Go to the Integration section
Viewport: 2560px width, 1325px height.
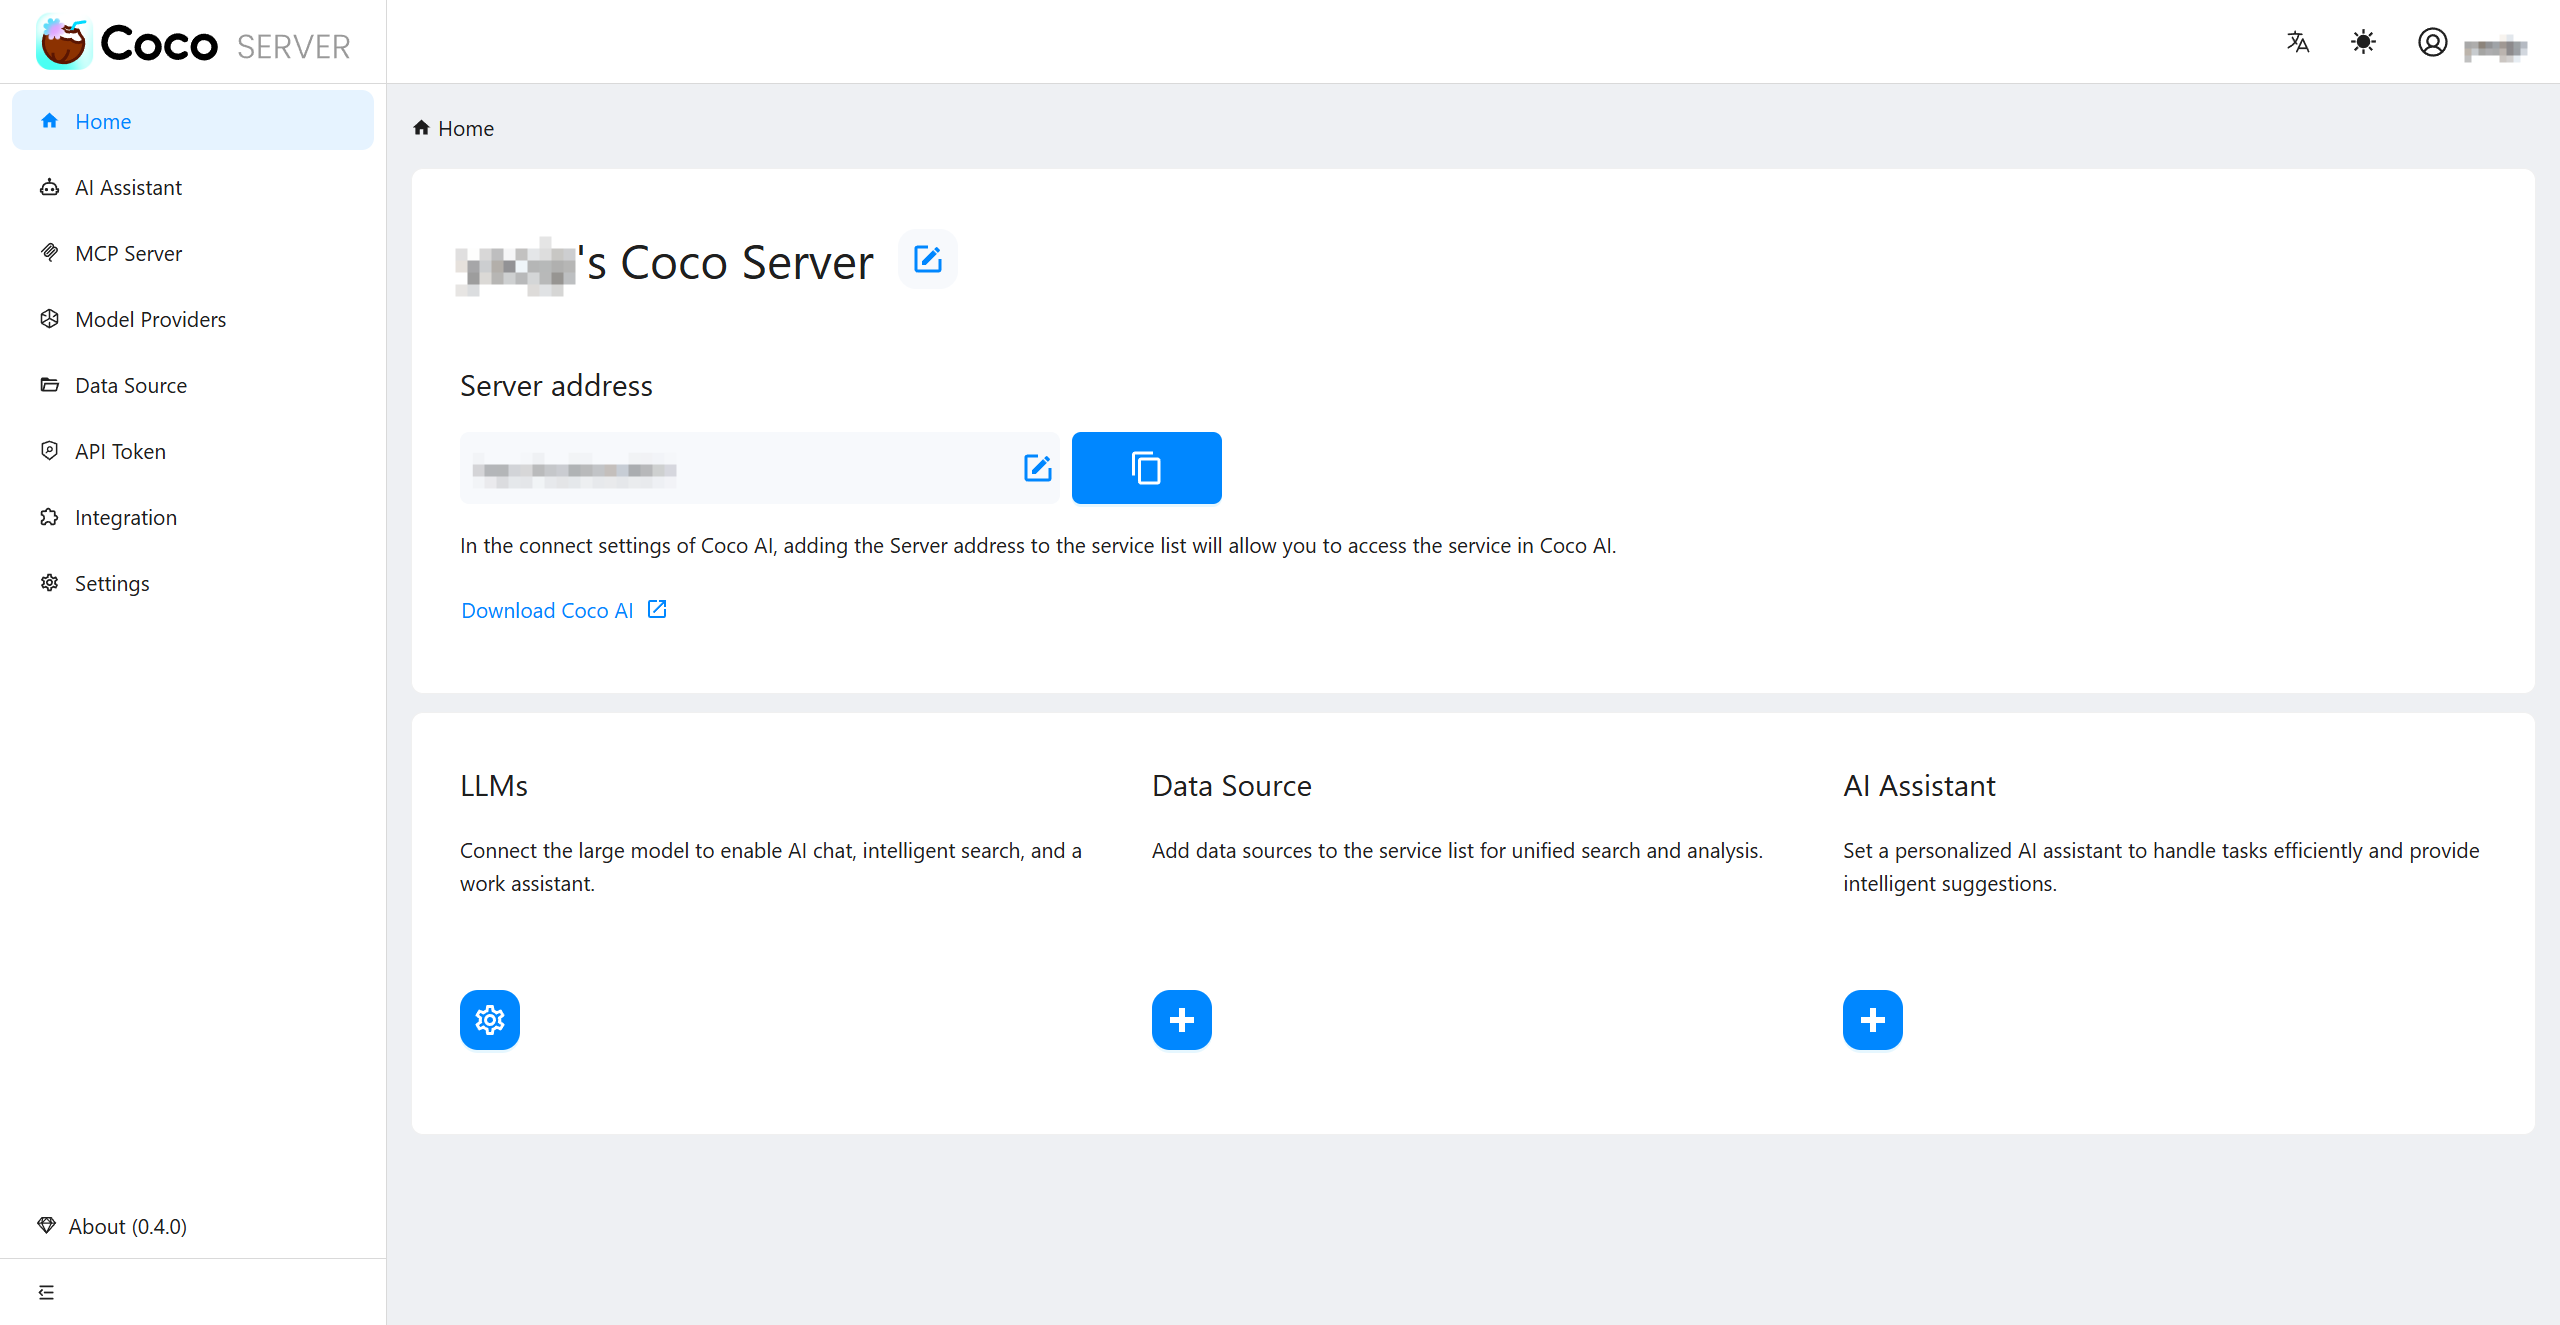[193, 517]
